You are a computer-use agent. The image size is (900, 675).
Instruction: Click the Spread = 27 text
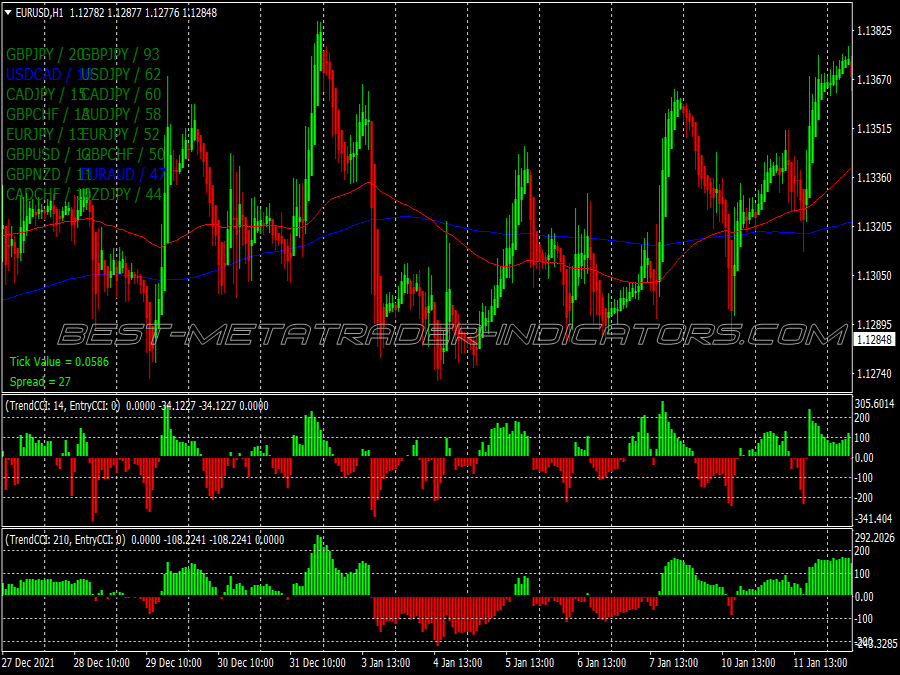[40, 382]
